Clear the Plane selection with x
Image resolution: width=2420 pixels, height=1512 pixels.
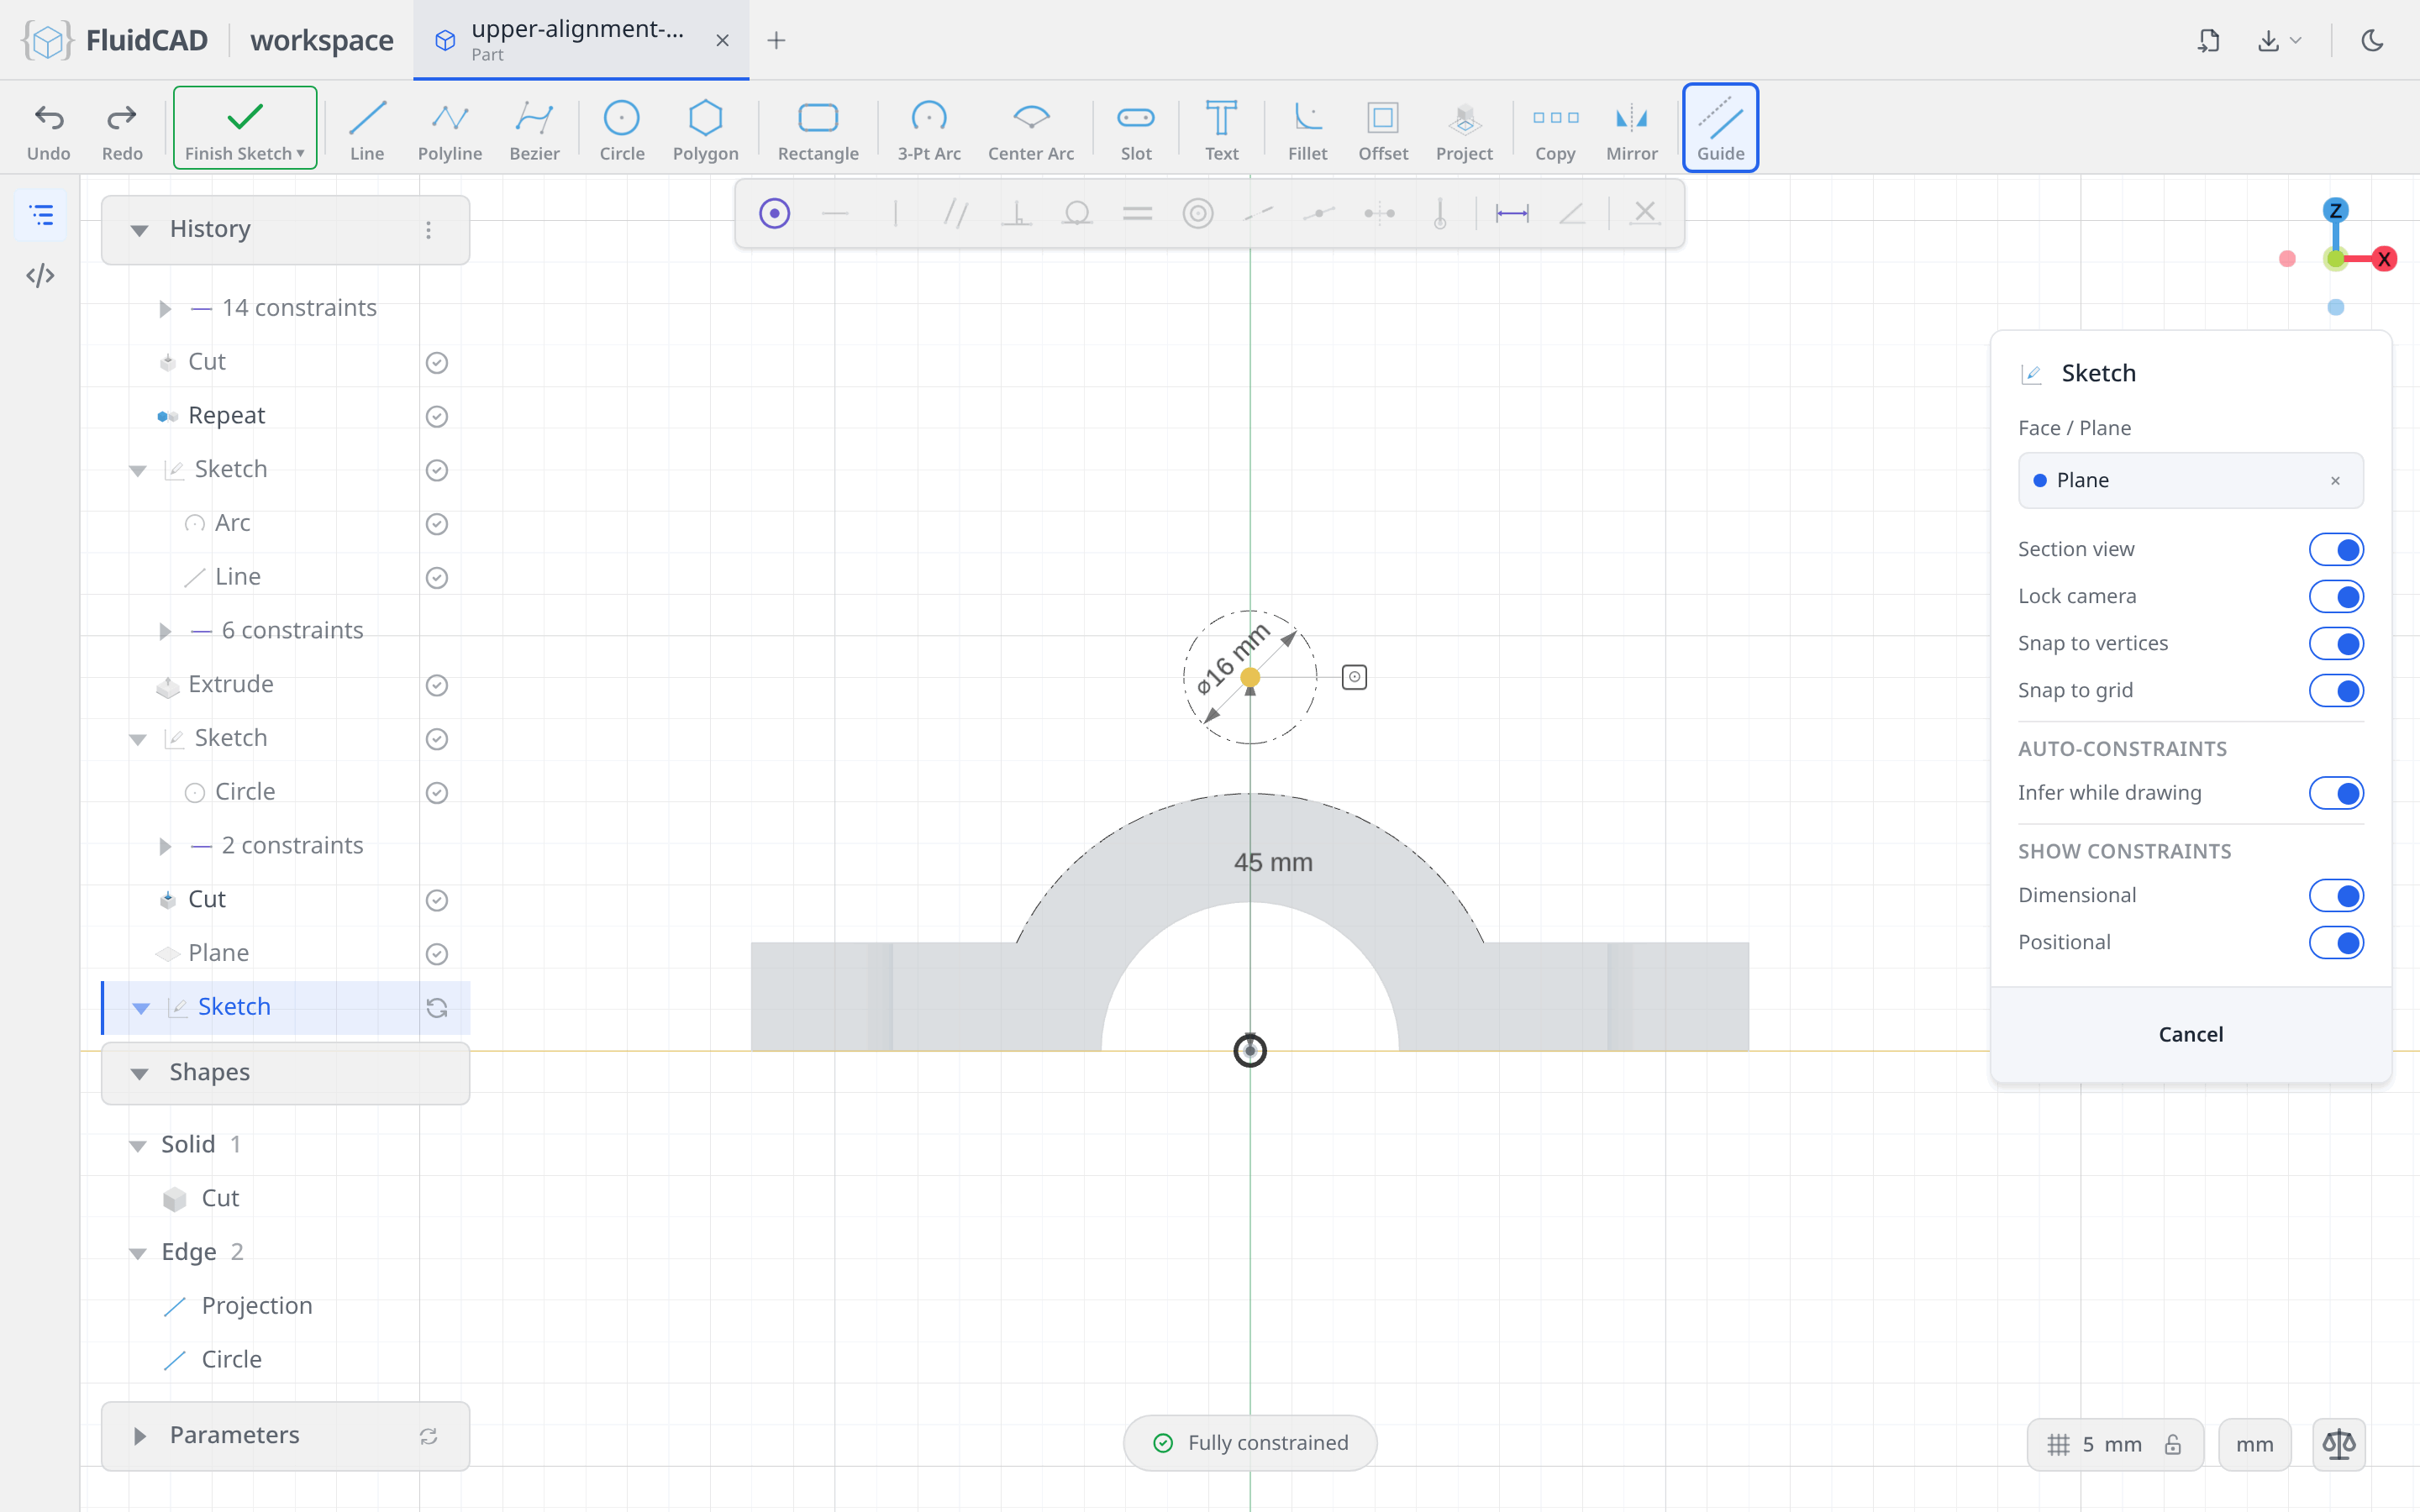pos(2335,481)
